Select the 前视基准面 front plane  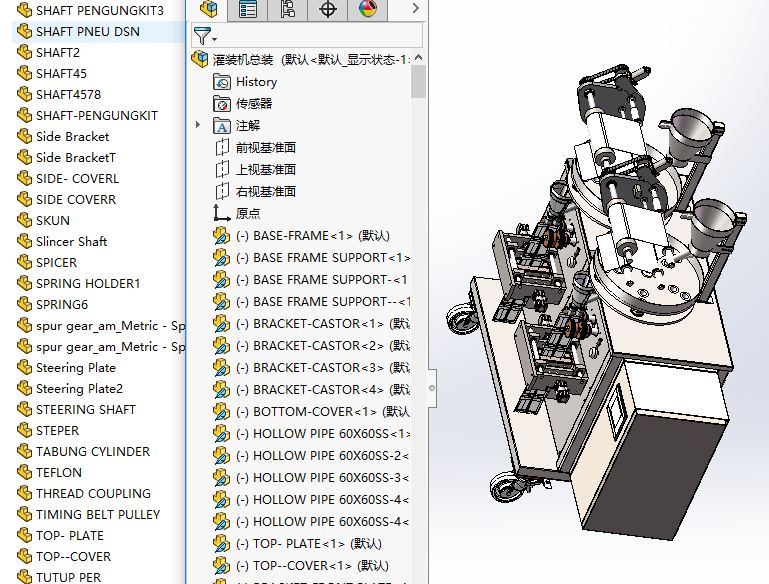[265, 148]
